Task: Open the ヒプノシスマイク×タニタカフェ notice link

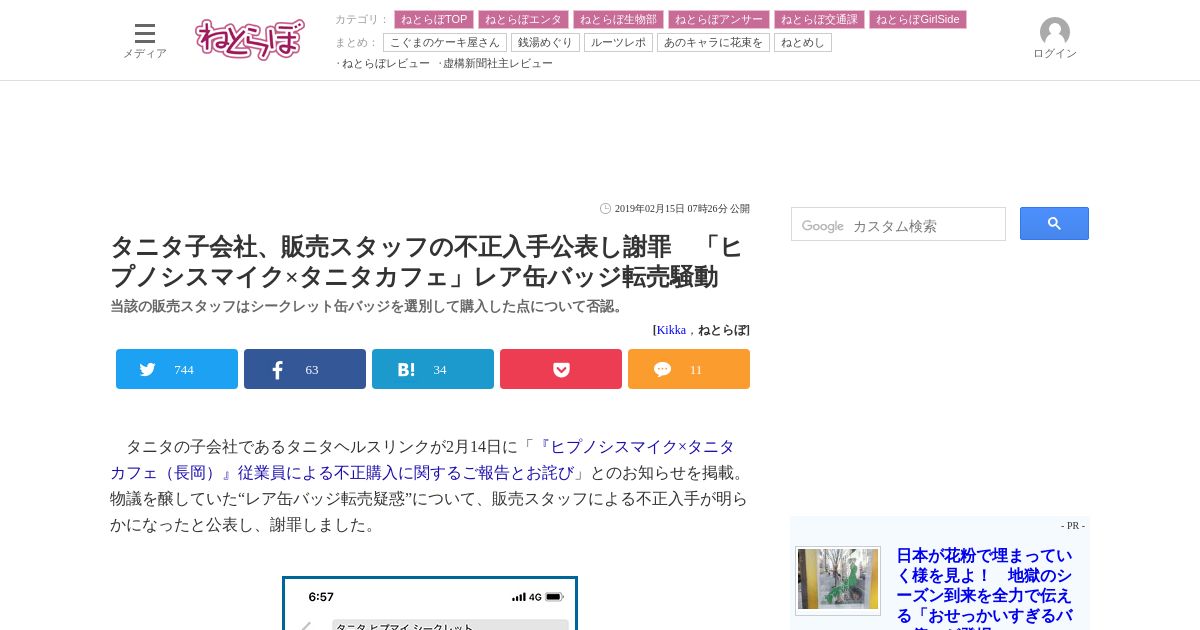Action: coord(422,460)
